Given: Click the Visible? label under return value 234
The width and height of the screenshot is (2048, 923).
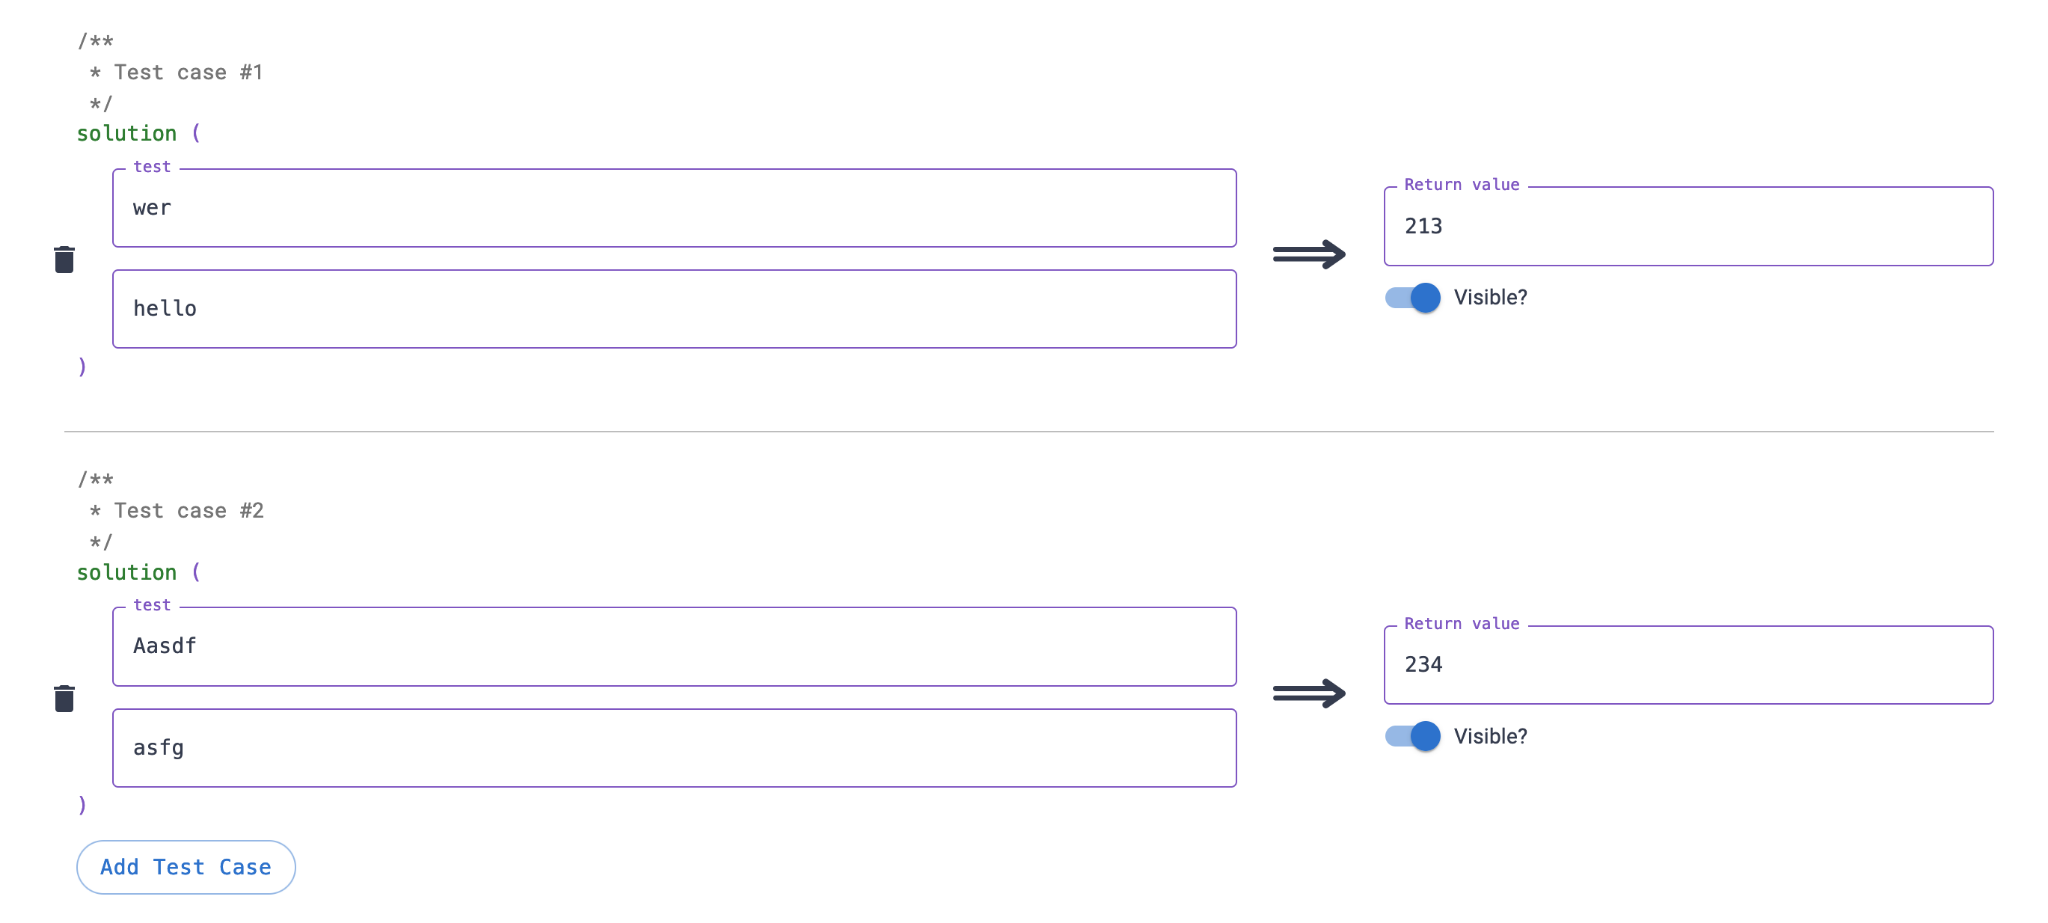Looking at the screenshot, I should [x=1490, y=736].
